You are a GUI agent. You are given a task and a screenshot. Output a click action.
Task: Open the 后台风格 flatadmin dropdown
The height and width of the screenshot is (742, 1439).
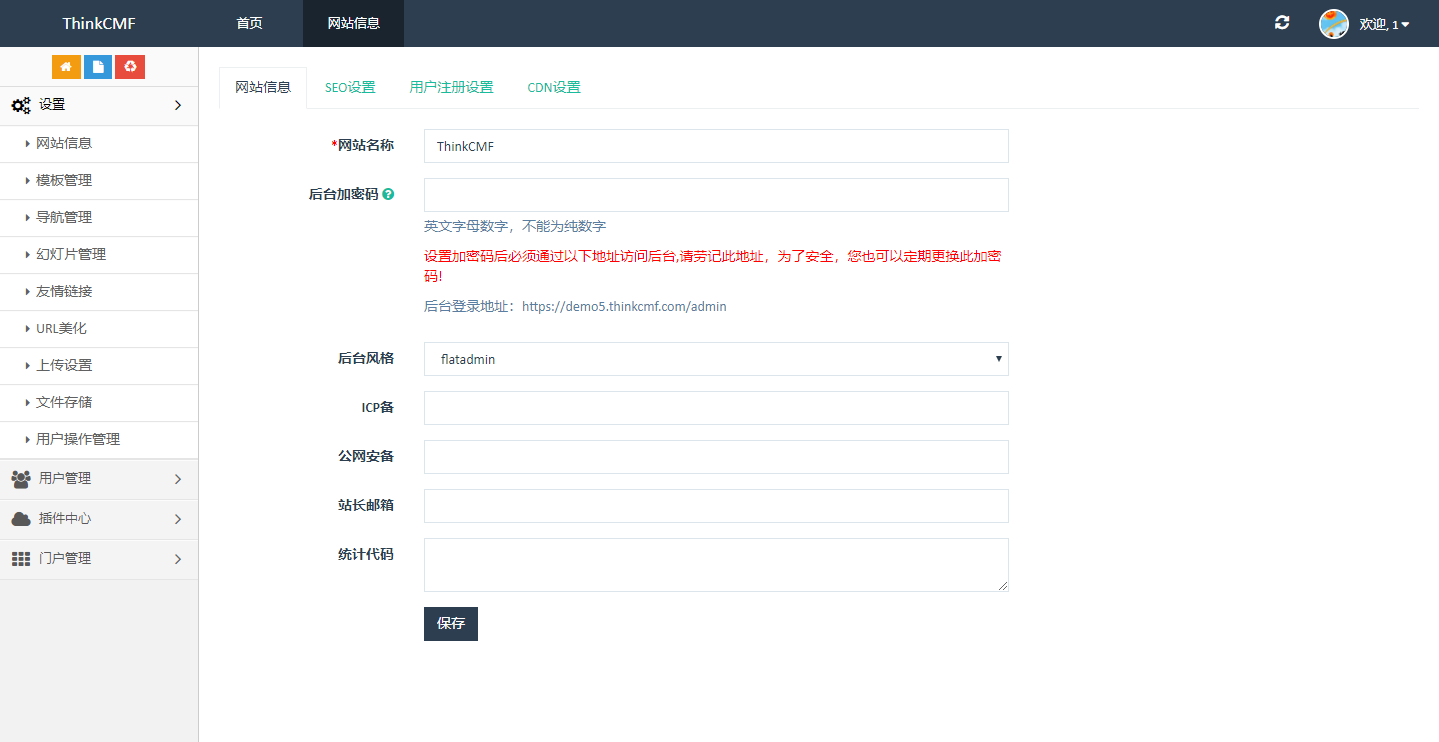[x=716, y=359]
